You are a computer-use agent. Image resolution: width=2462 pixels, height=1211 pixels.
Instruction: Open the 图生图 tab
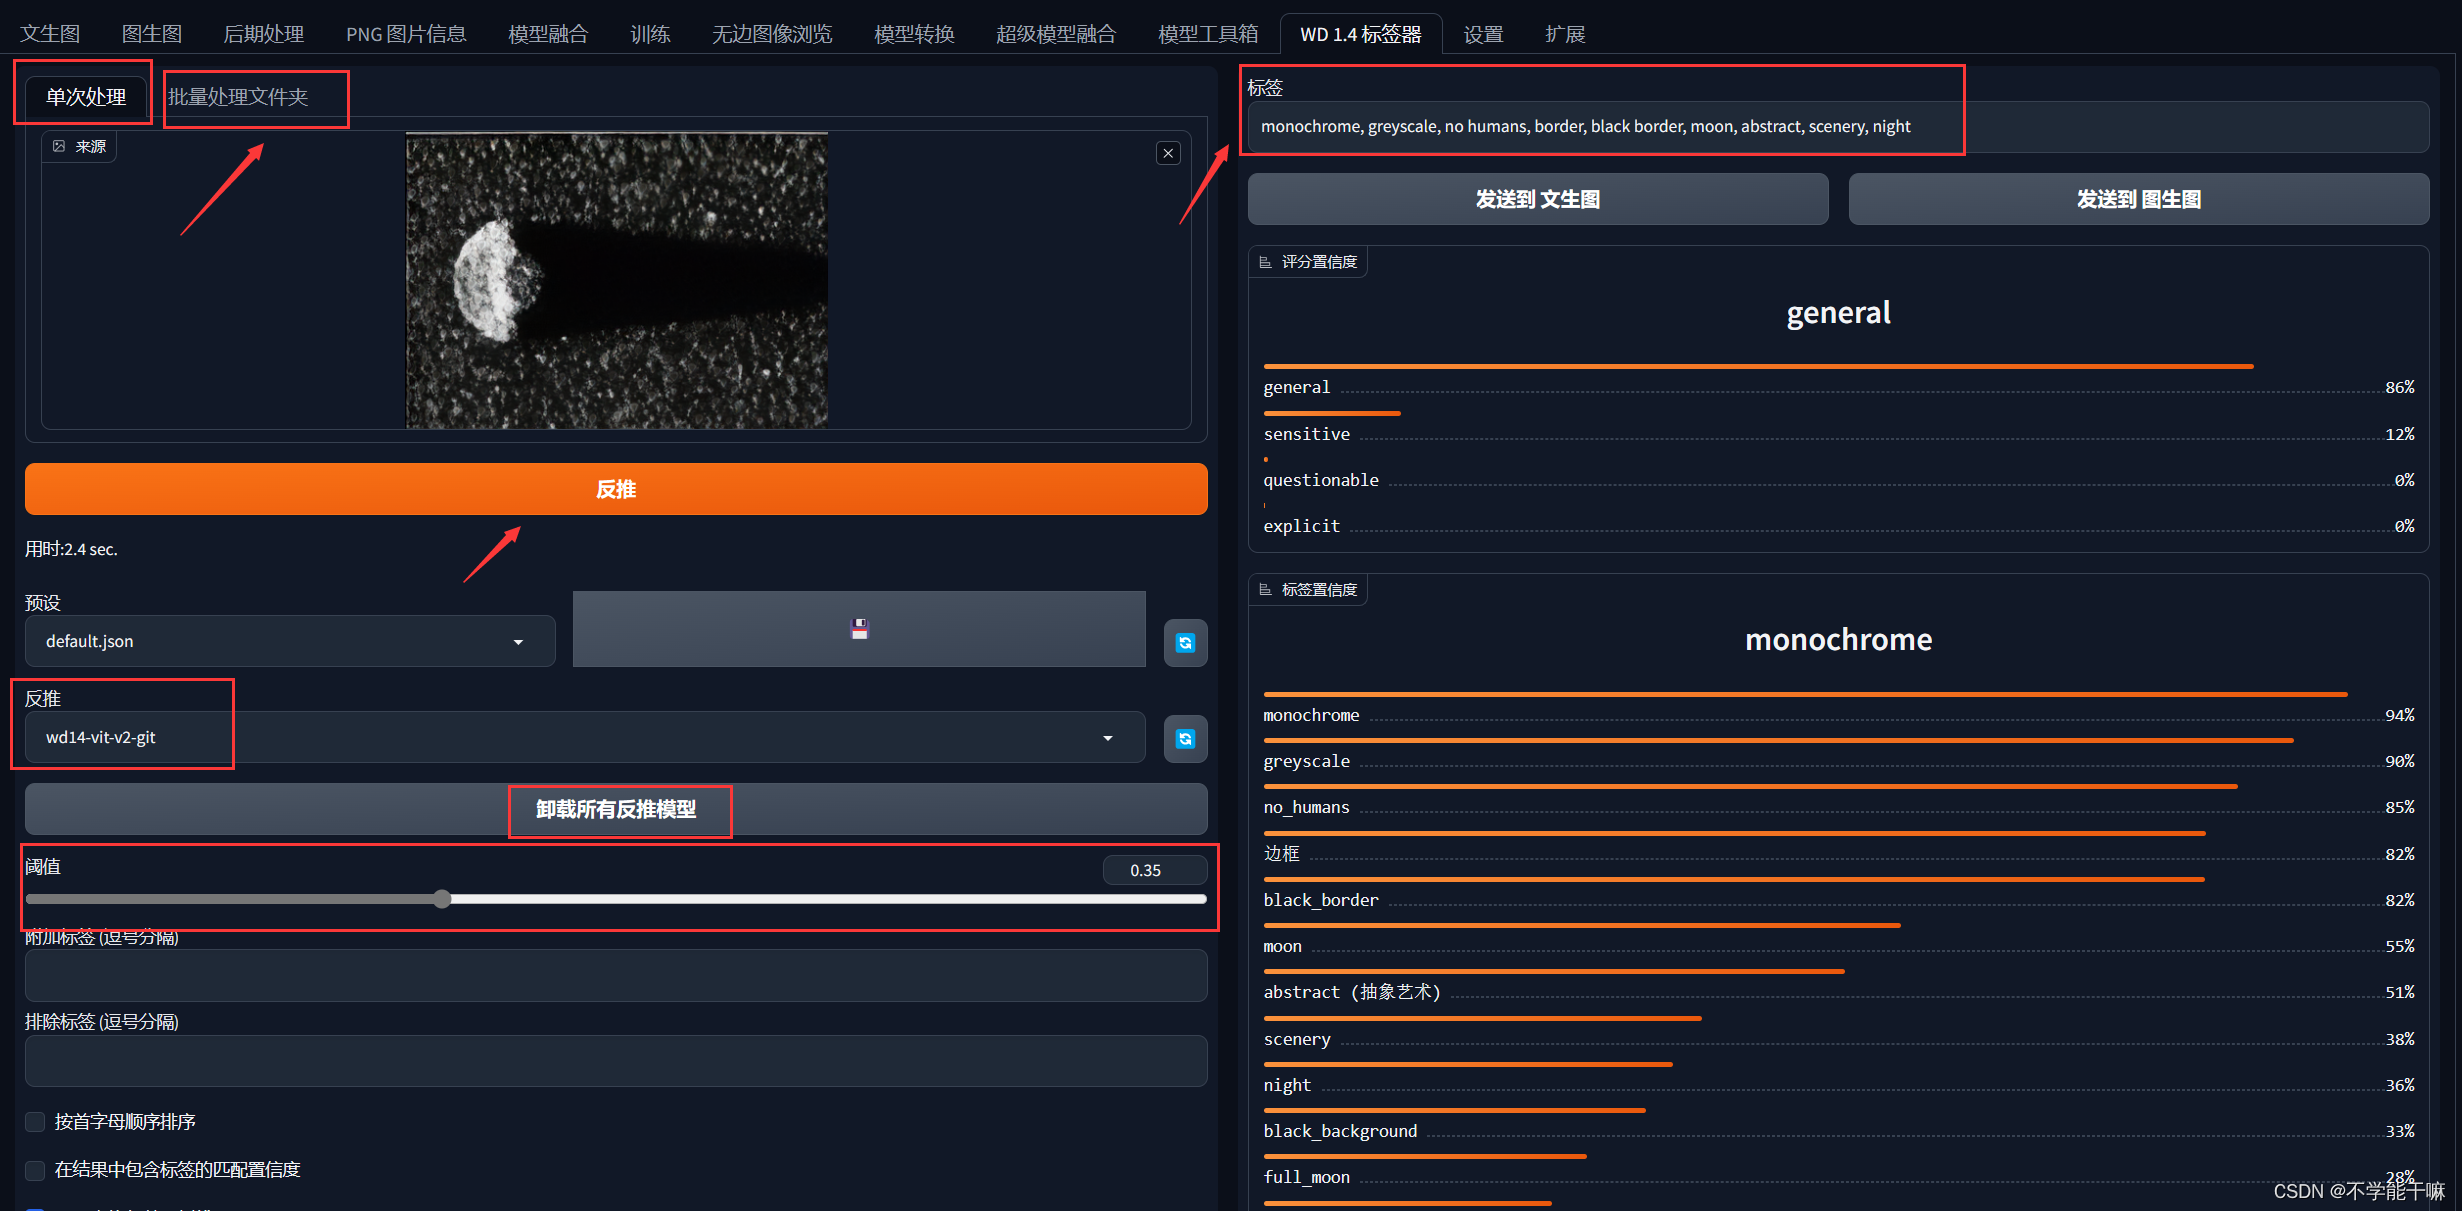(x=152, y=34)
